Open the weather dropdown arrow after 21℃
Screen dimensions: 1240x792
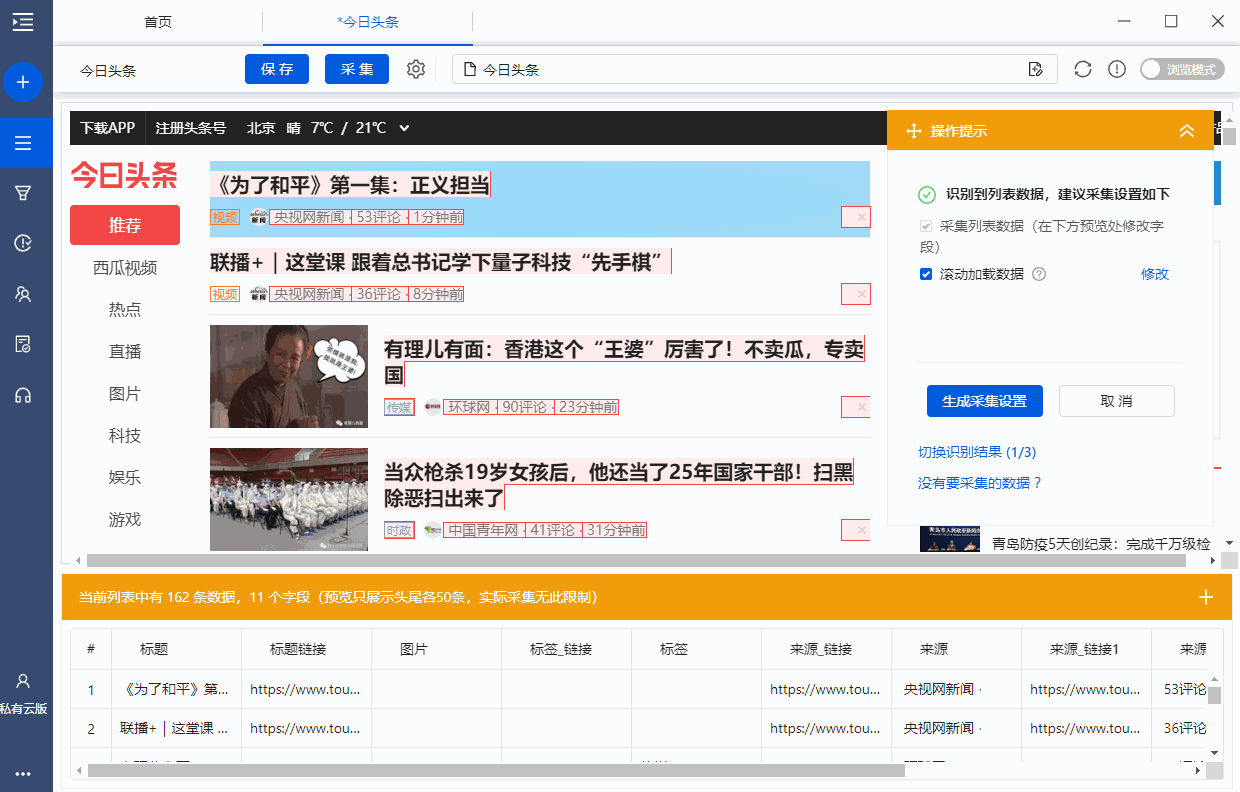403,128
